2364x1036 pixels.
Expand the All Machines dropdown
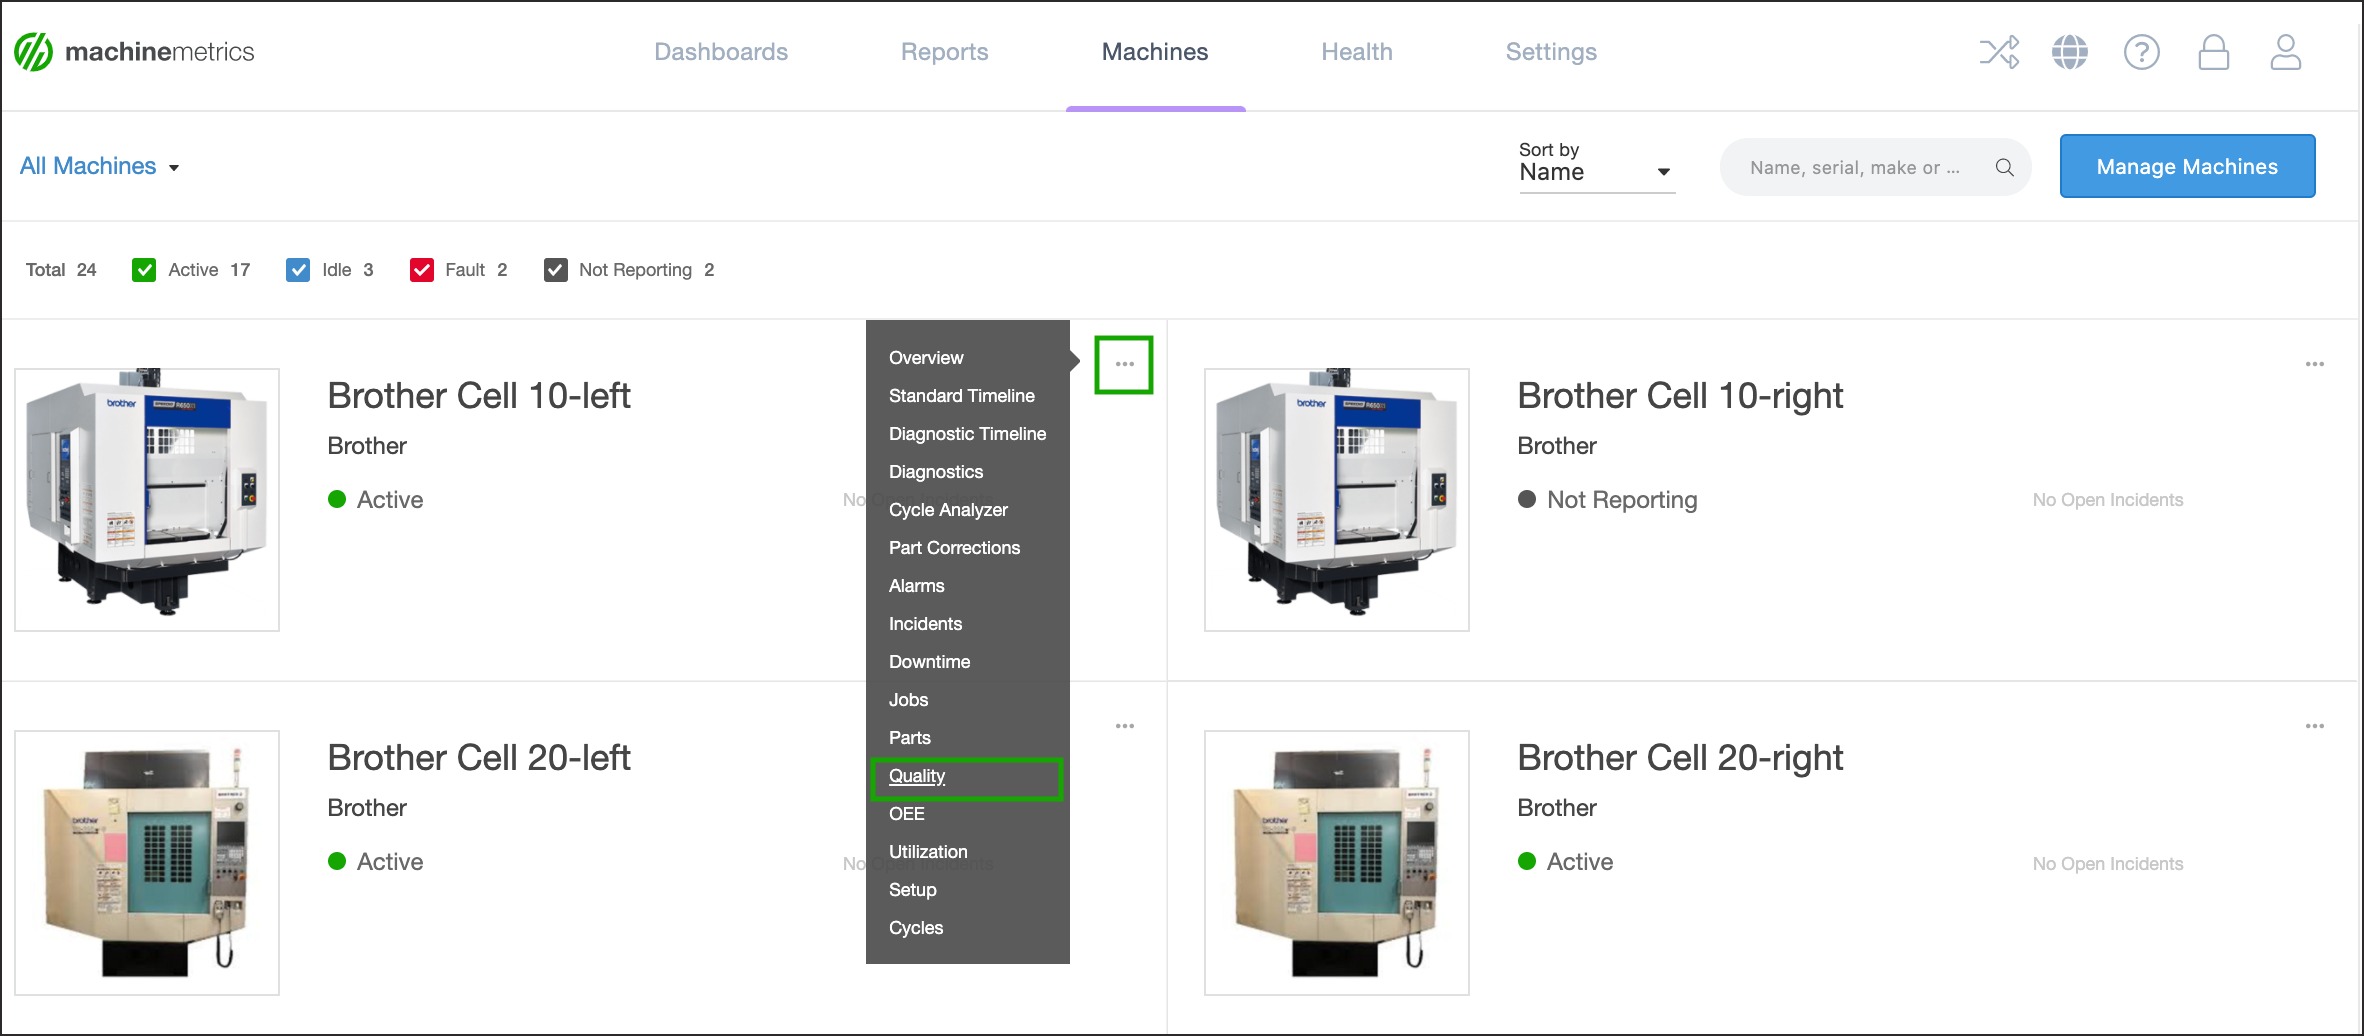[x=100, y=166]
